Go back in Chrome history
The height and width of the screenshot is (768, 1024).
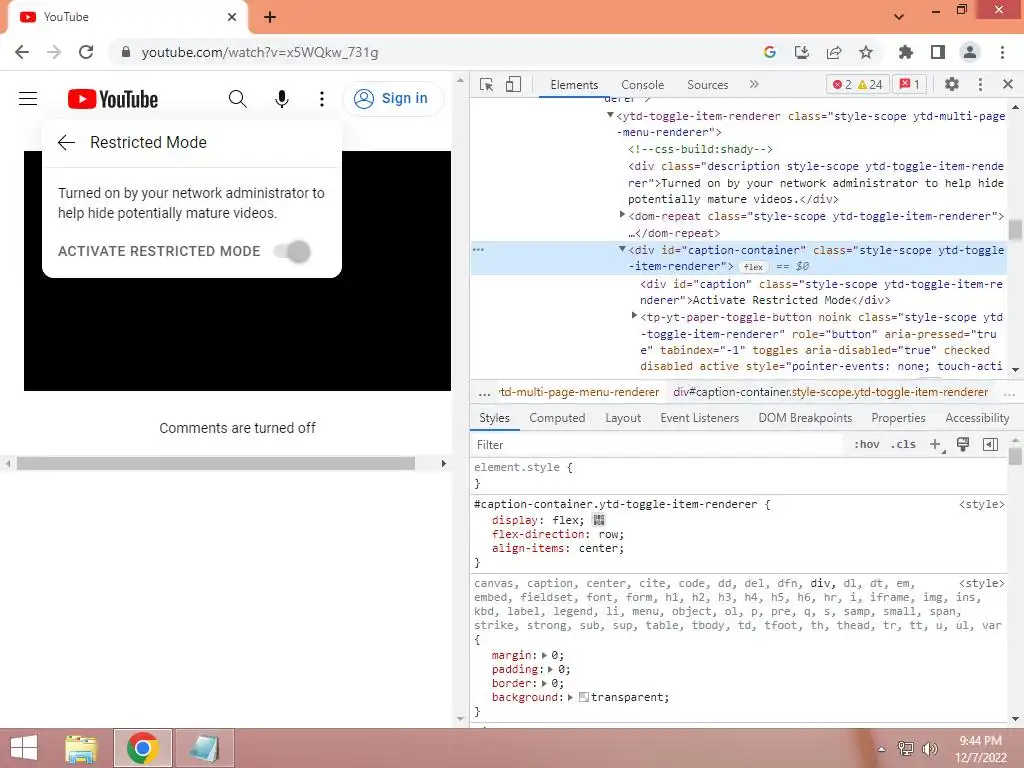coord(22,52)
